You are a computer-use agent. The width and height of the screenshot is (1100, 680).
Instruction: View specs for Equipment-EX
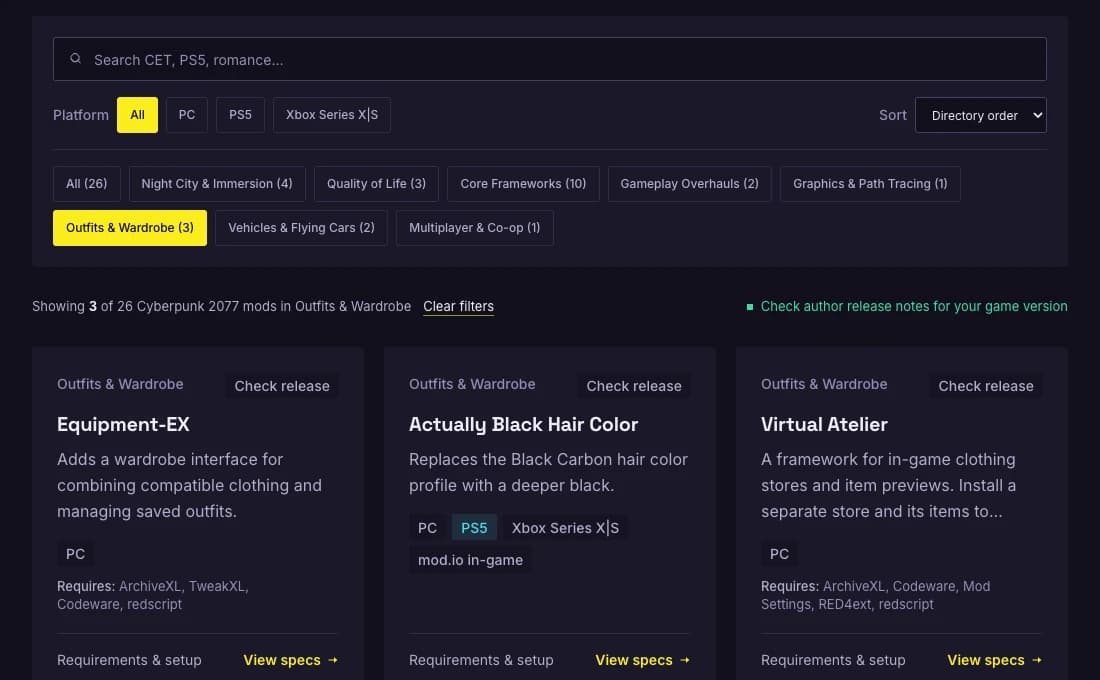pyautogui.click(x=290, y=660)
